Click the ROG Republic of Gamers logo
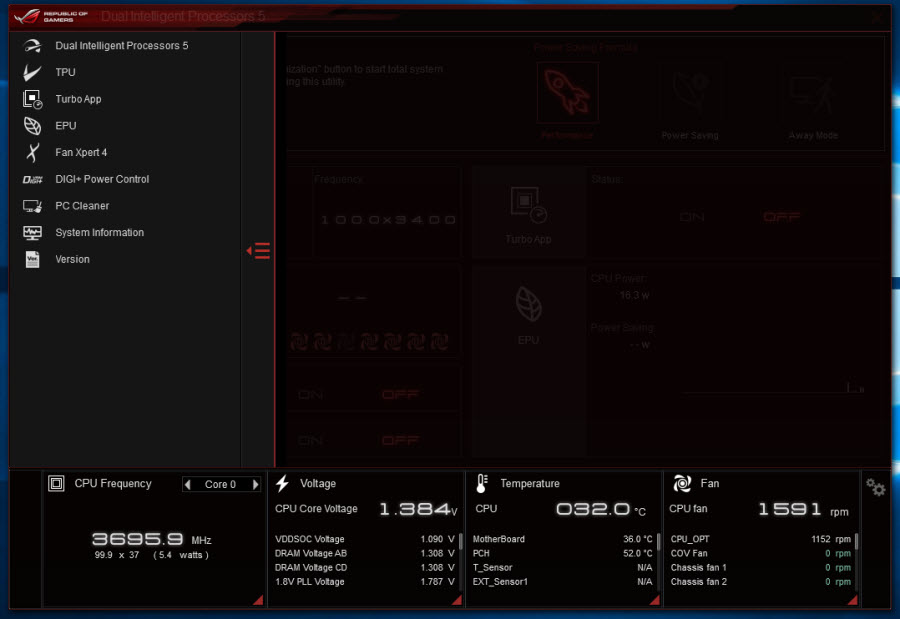The height and width of the screenshot is (619, 900). point(51,16)
